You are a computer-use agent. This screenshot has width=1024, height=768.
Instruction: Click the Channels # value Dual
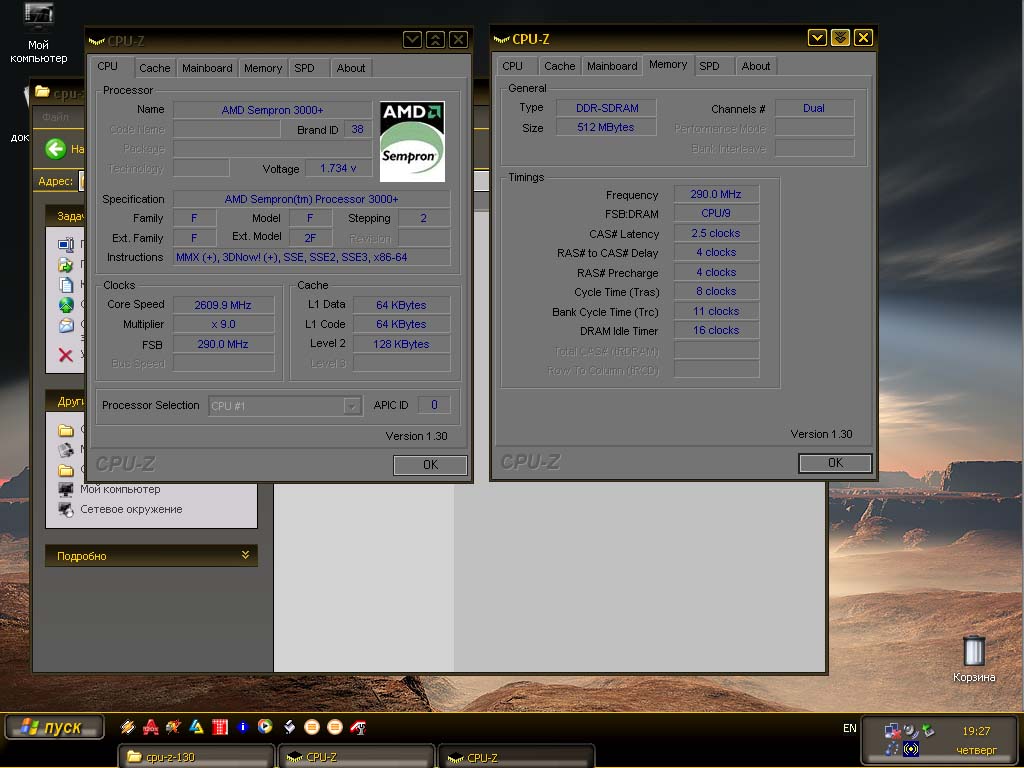(814, 108)
